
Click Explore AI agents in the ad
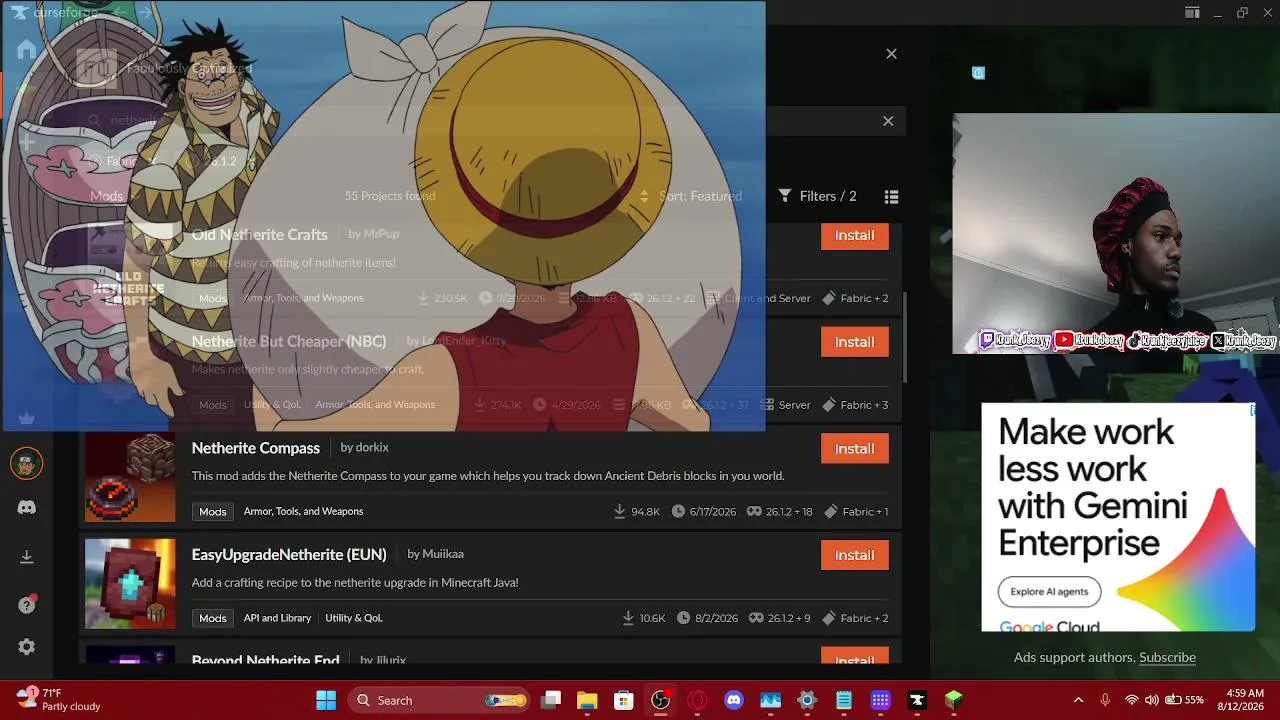(x=1049, y=592)
